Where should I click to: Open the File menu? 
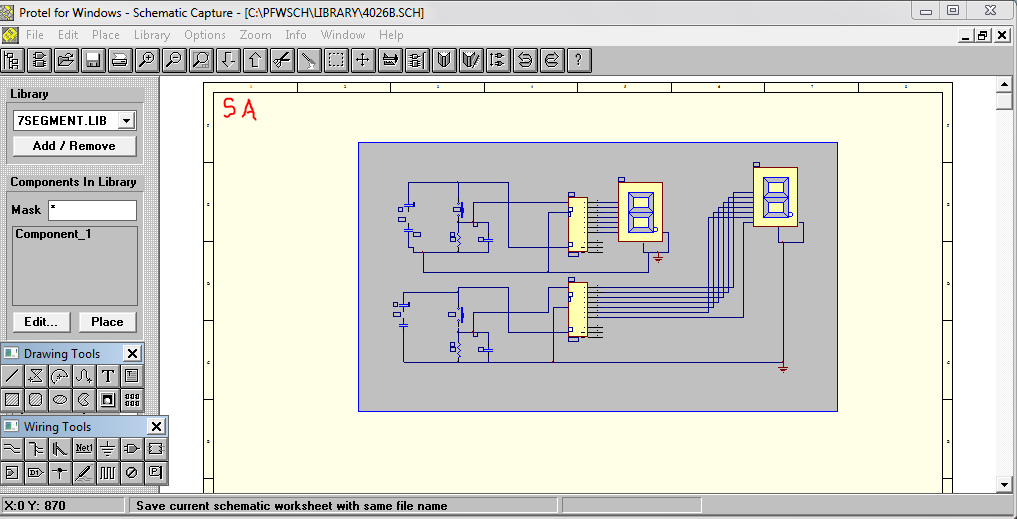34,35
